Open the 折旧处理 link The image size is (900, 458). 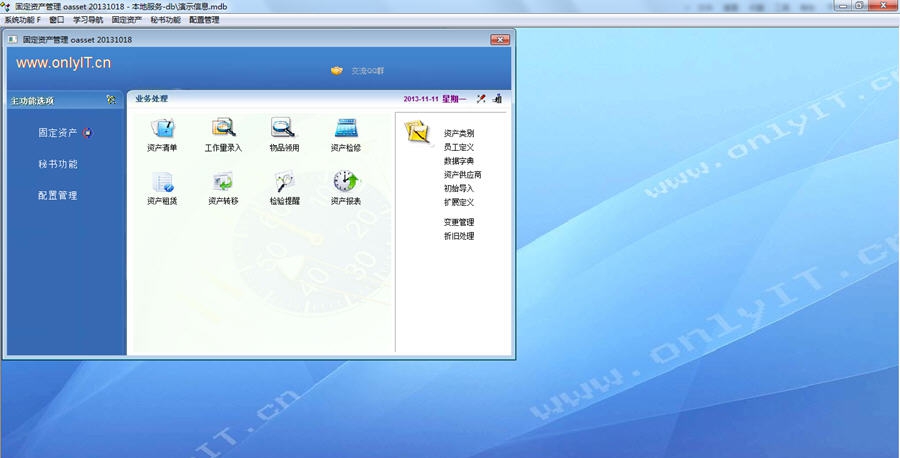459,236
